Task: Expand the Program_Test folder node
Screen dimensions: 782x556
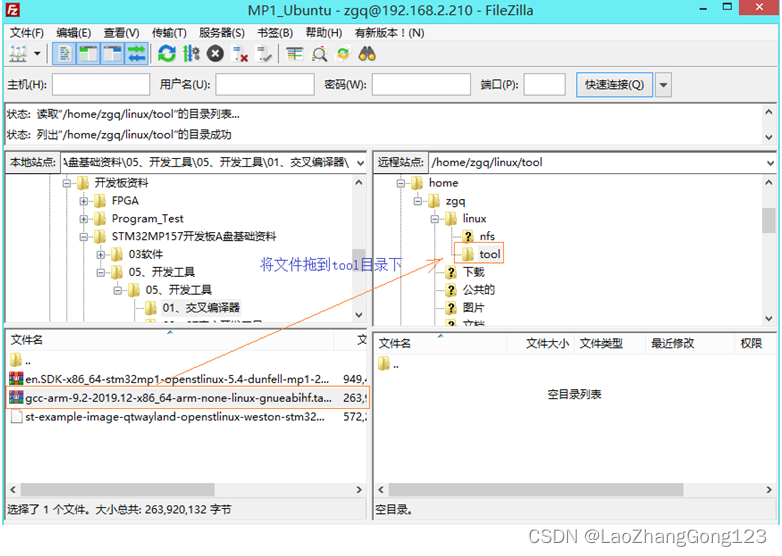Action: coord(83,219)
